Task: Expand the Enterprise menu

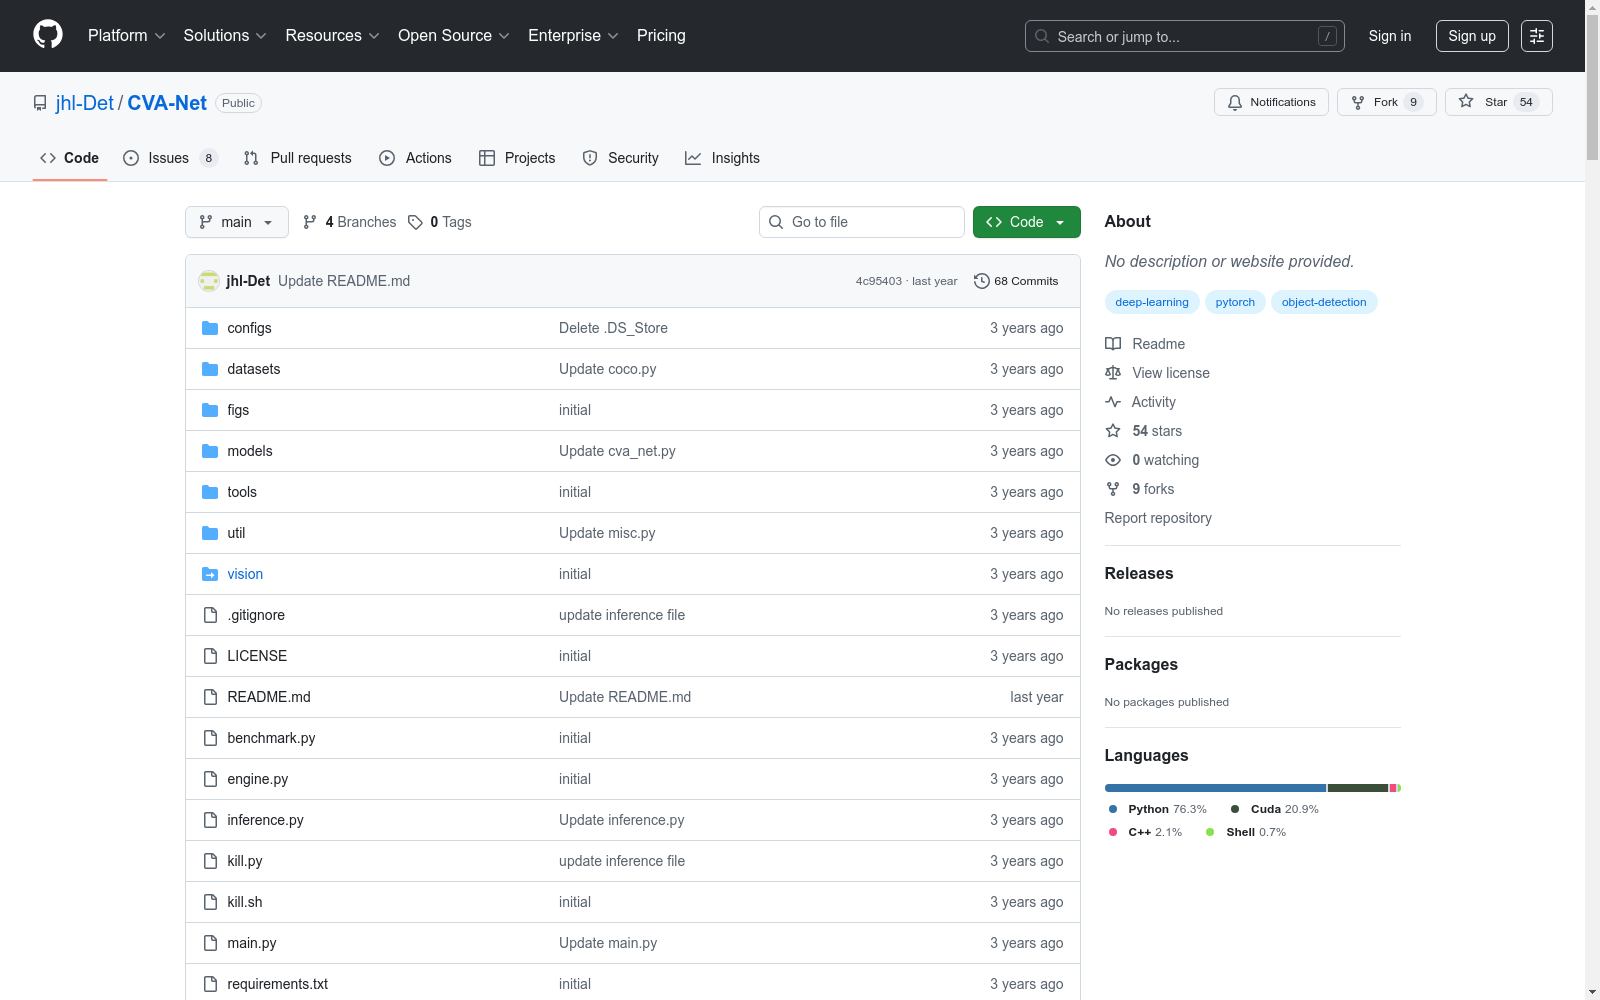Action: coord(574,36)
